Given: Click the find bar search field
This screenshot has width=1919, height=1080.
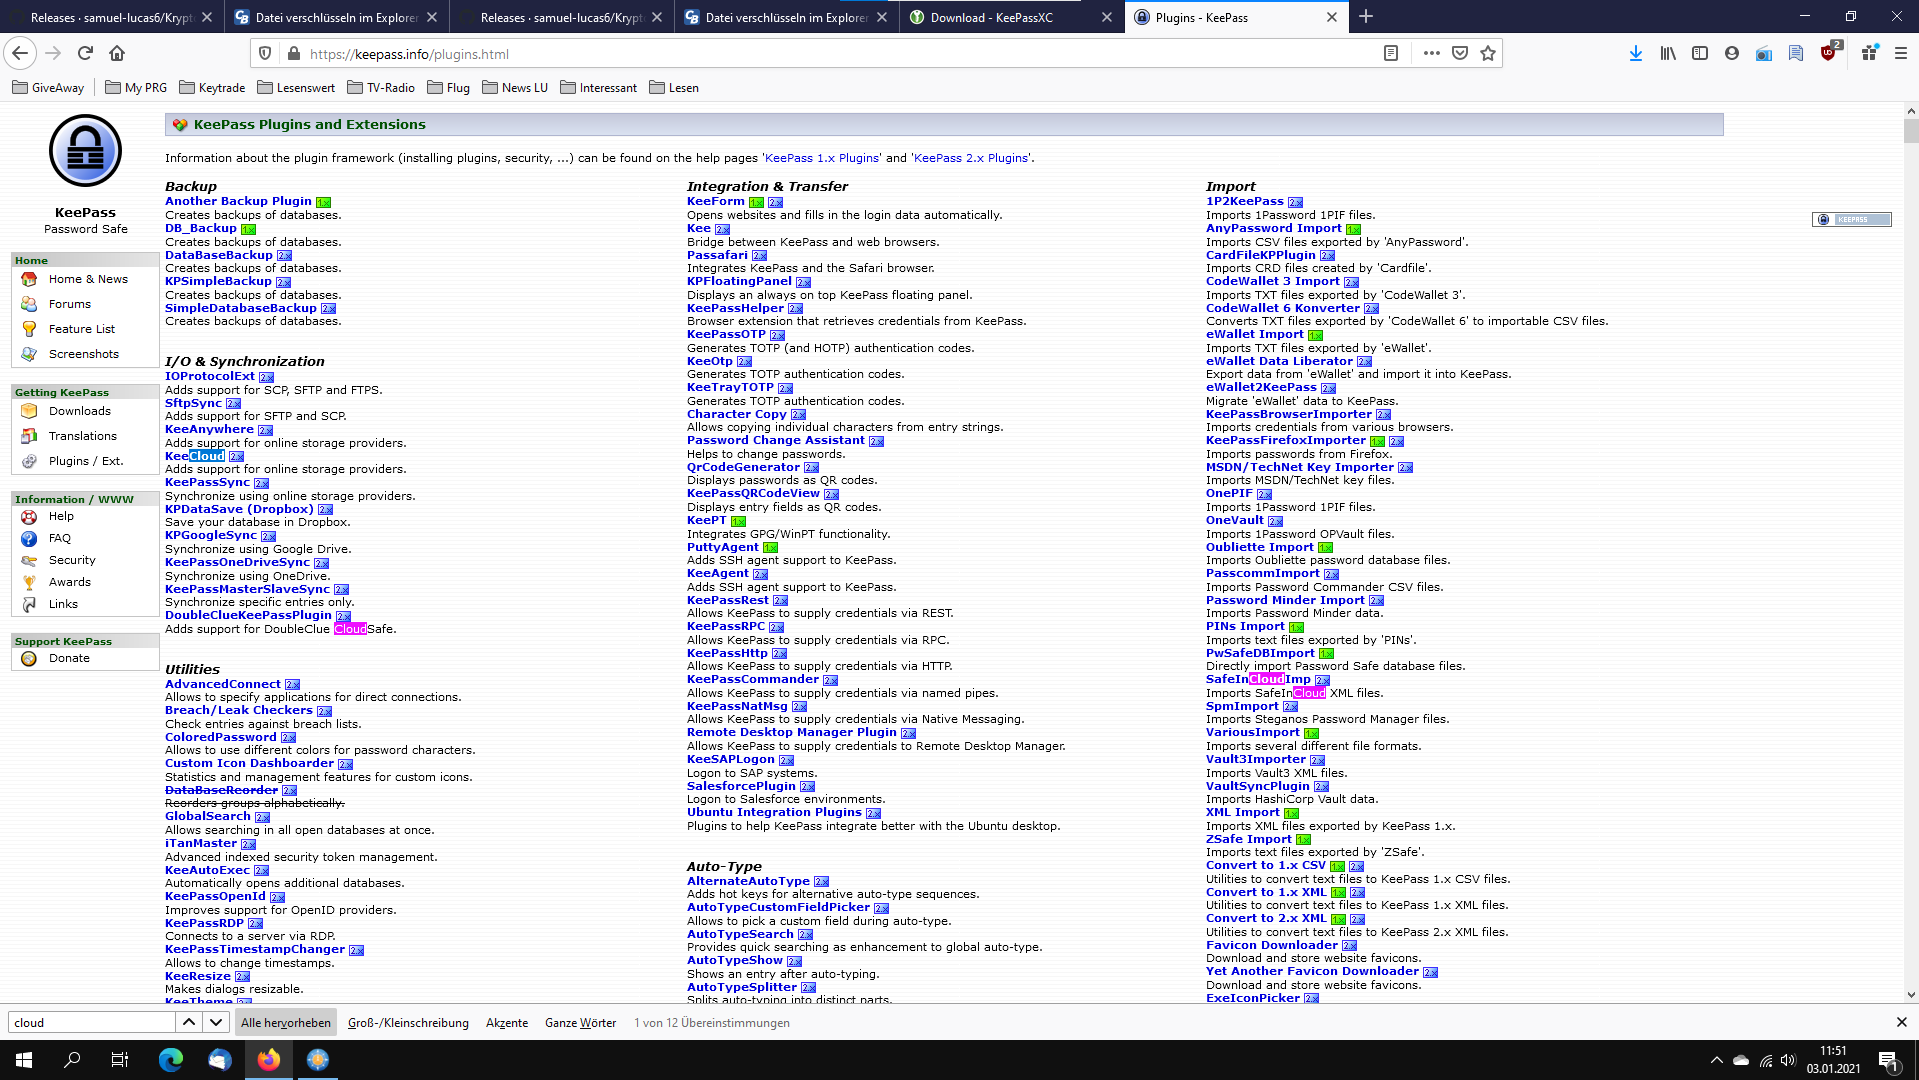Looking at the screenshot, I should click(92, 1022).
